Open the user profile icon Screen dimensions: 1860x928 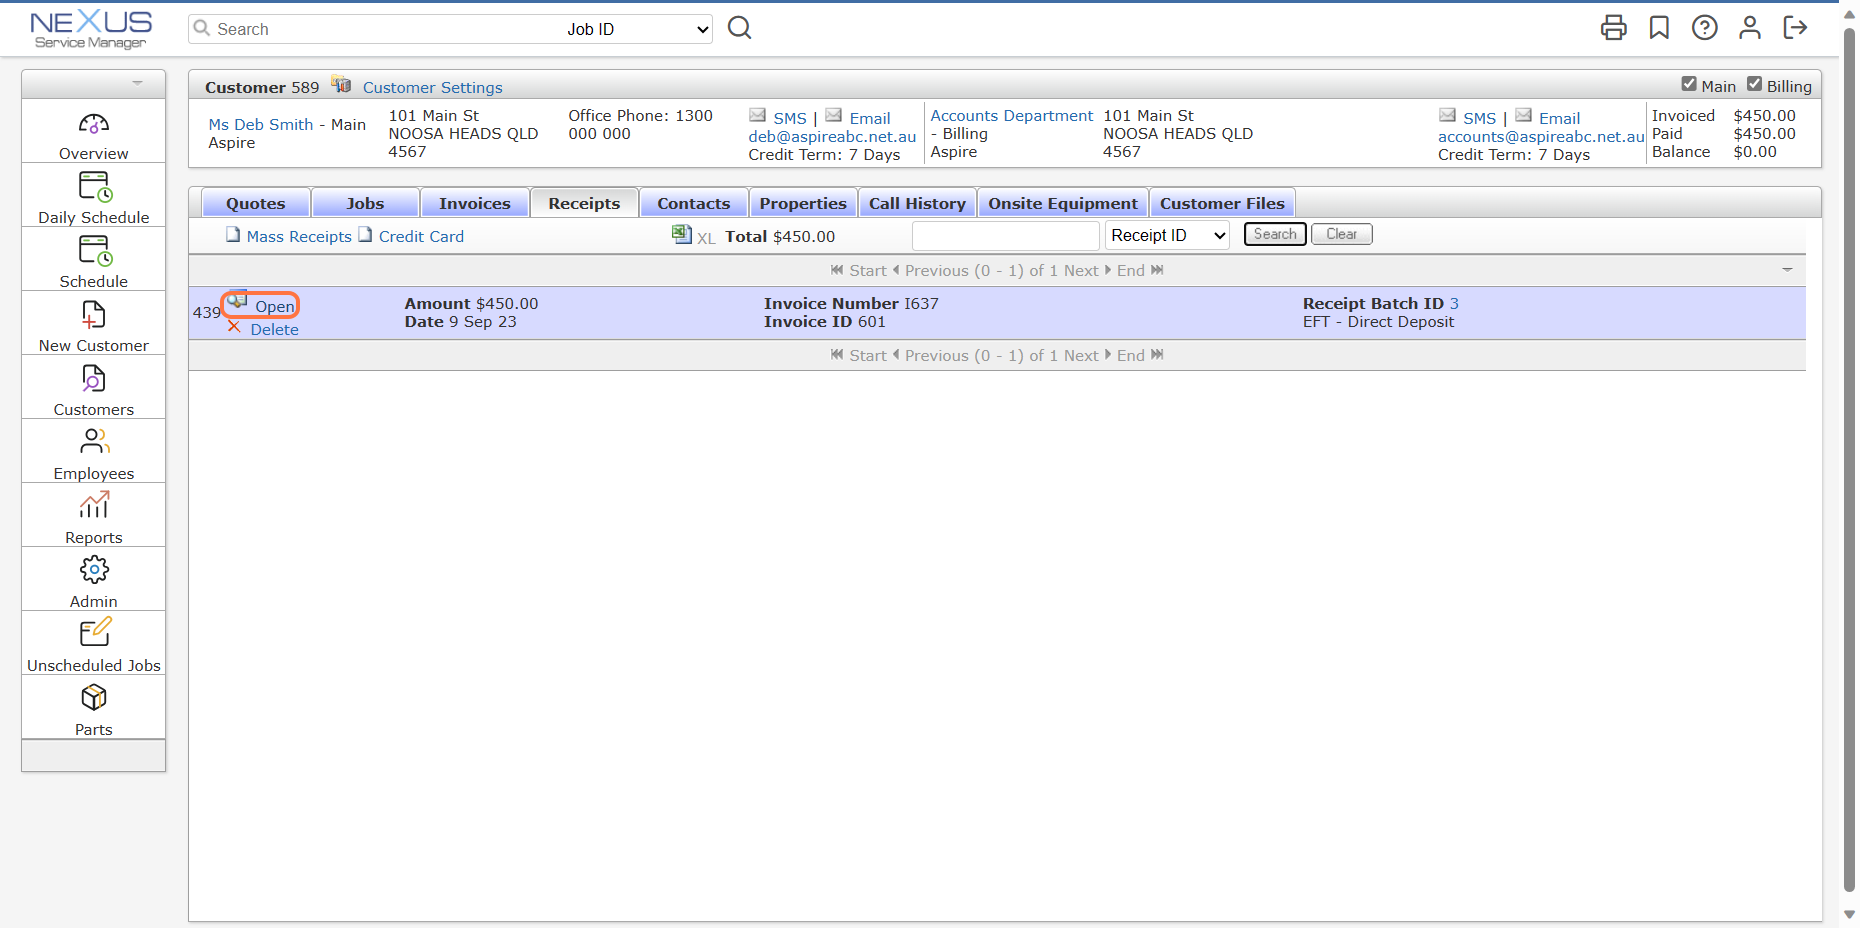pyautogui.click(x=1749, y=28)
